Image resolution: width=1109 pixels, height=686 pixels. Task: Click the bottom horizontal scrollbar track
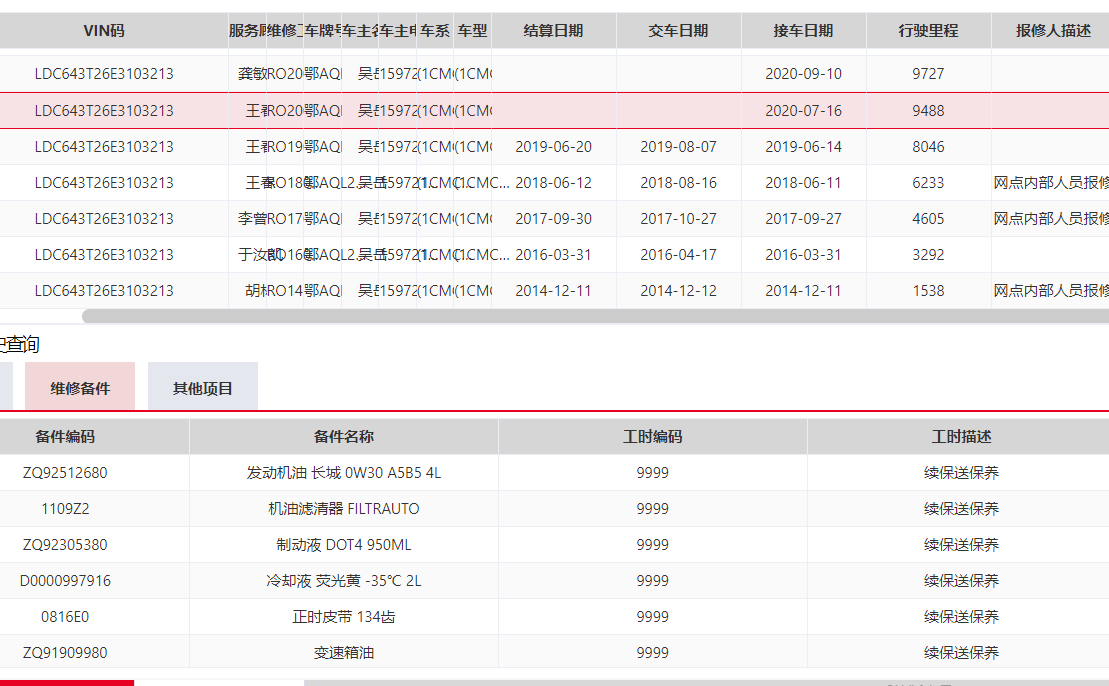click(707, 683)
